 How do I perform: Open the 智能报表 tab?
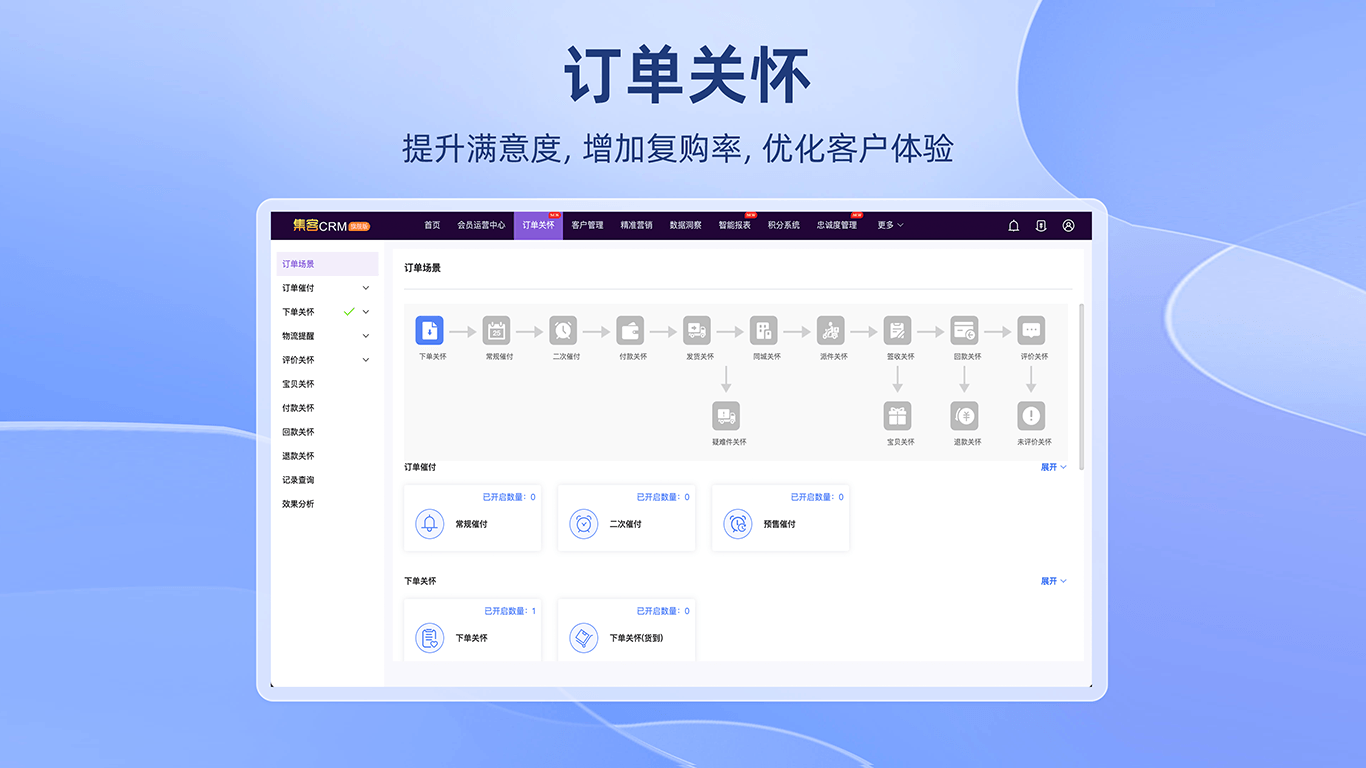tap(734, 226)
